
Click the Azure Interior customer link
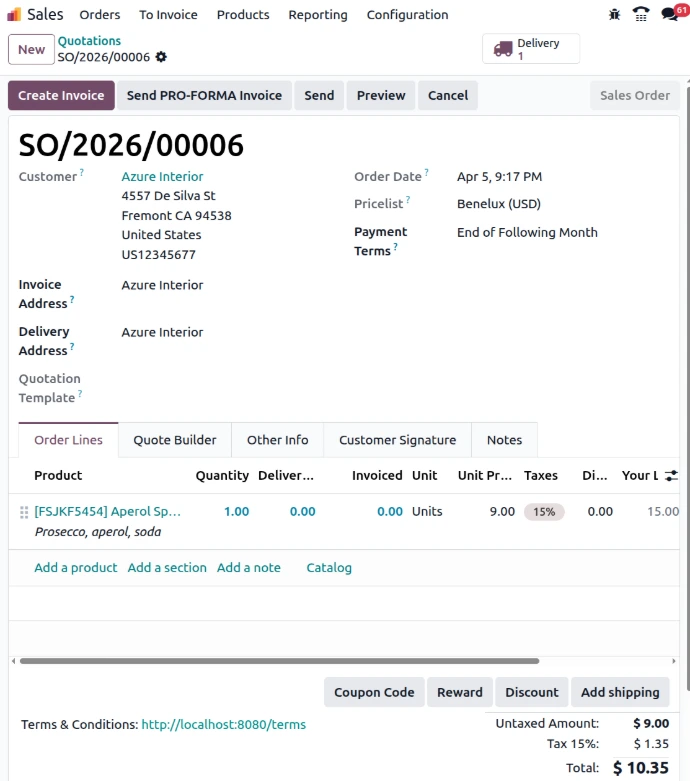162,177
